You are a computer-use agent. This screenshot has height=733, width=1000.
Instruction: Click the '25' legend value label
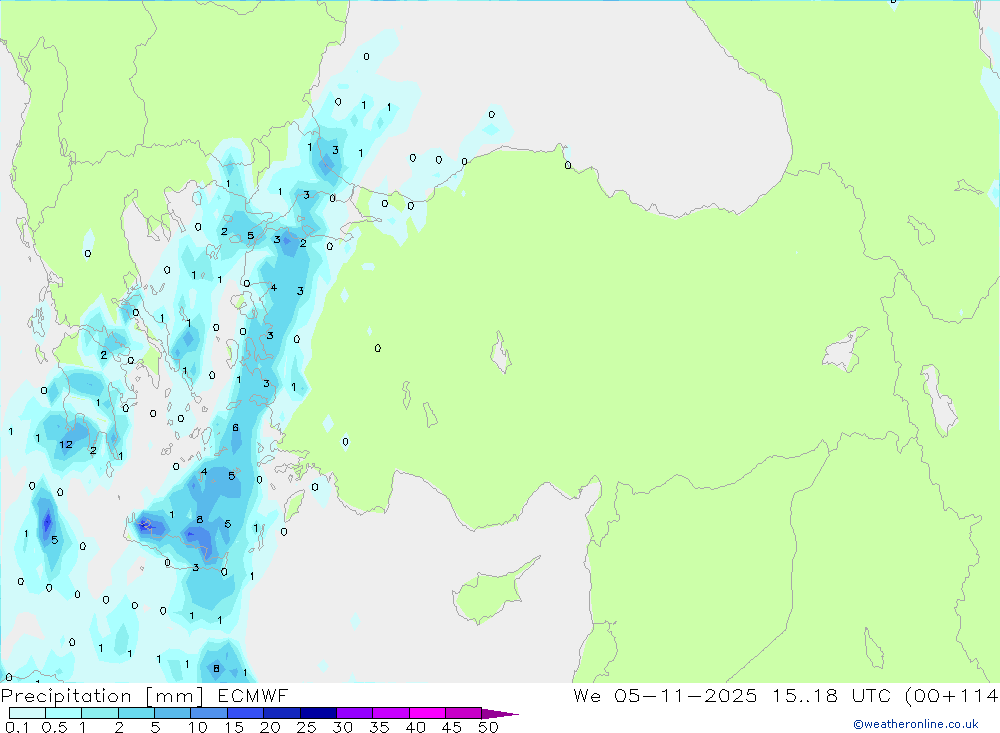(307, 727)
